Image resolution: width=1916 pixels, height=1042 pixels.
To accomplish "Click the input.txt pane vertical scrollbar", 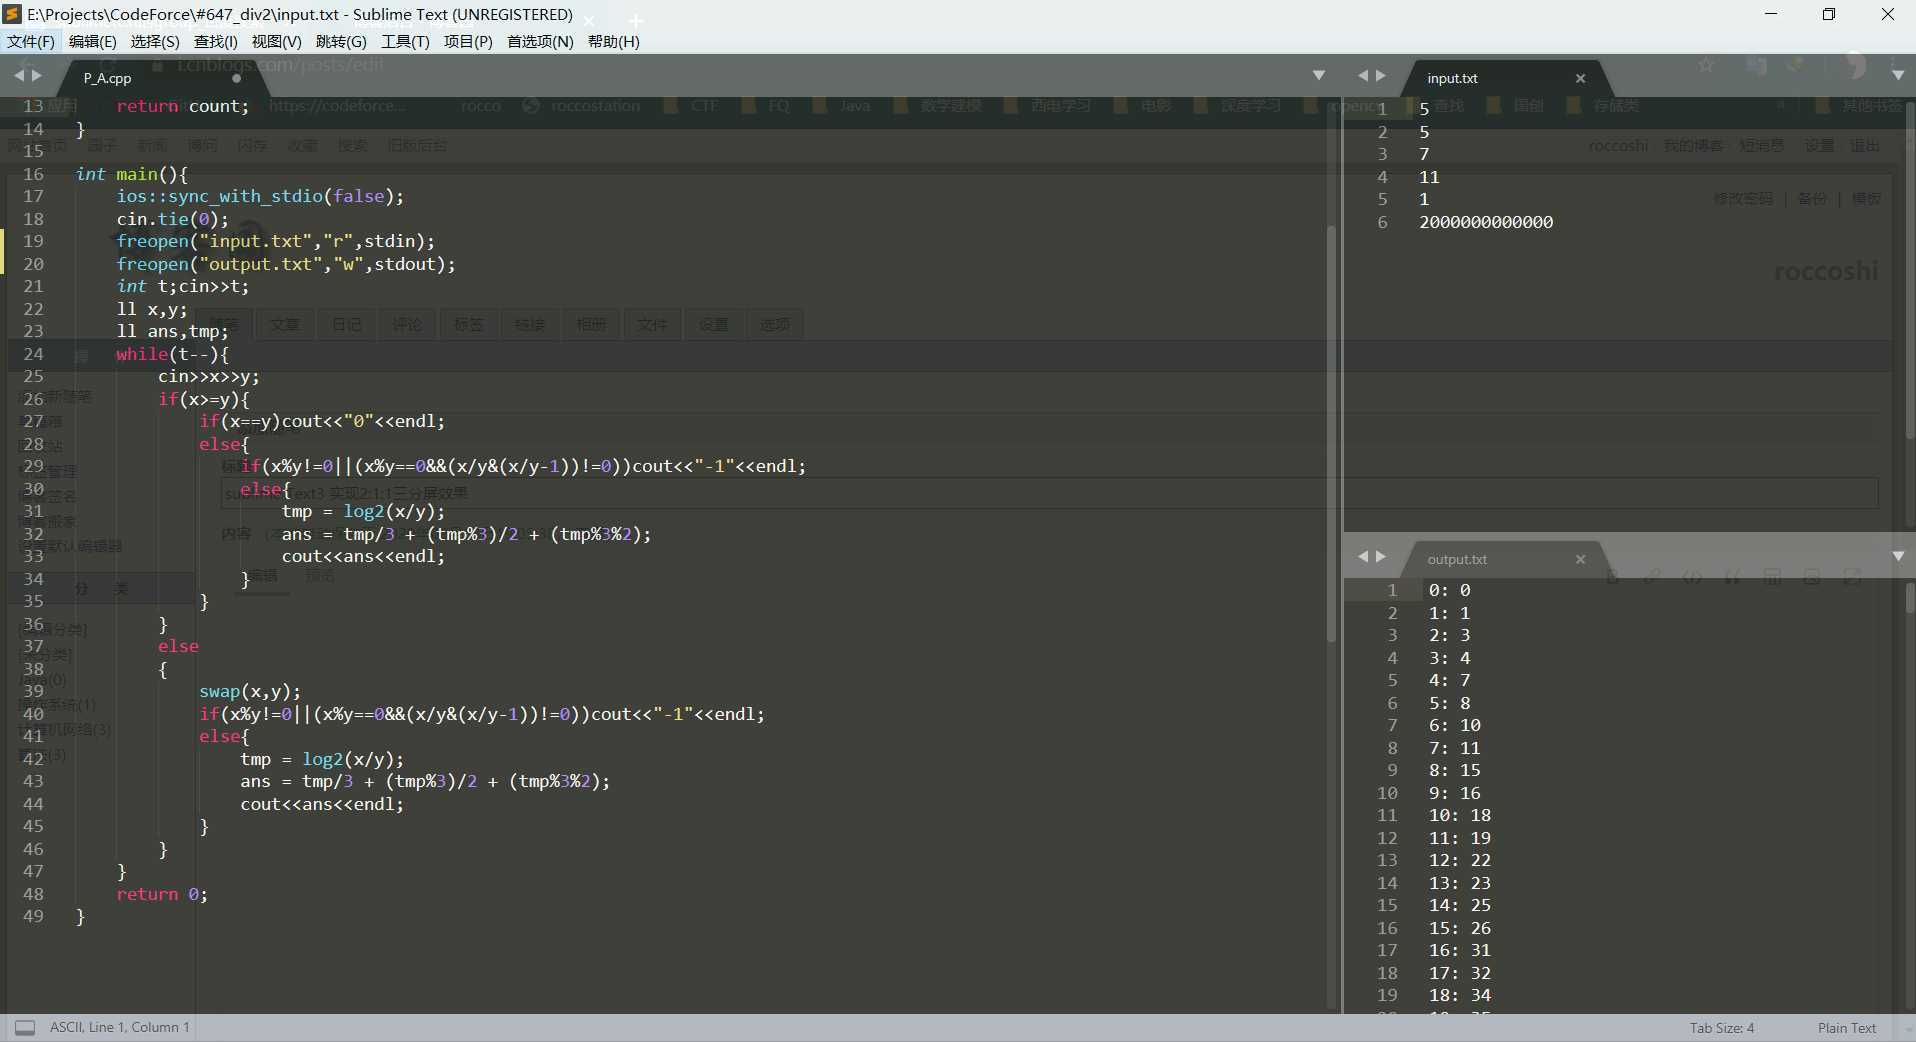I will [1909, 270].
